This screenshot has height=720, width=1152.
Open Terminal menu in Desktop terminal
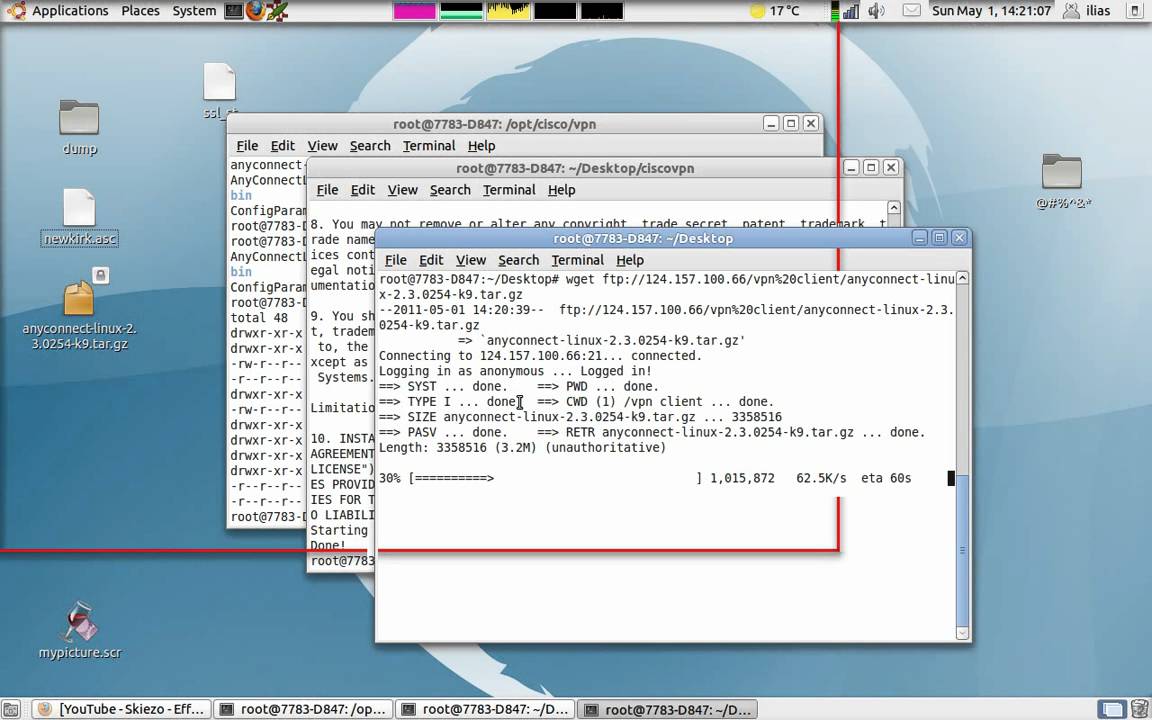577,260
